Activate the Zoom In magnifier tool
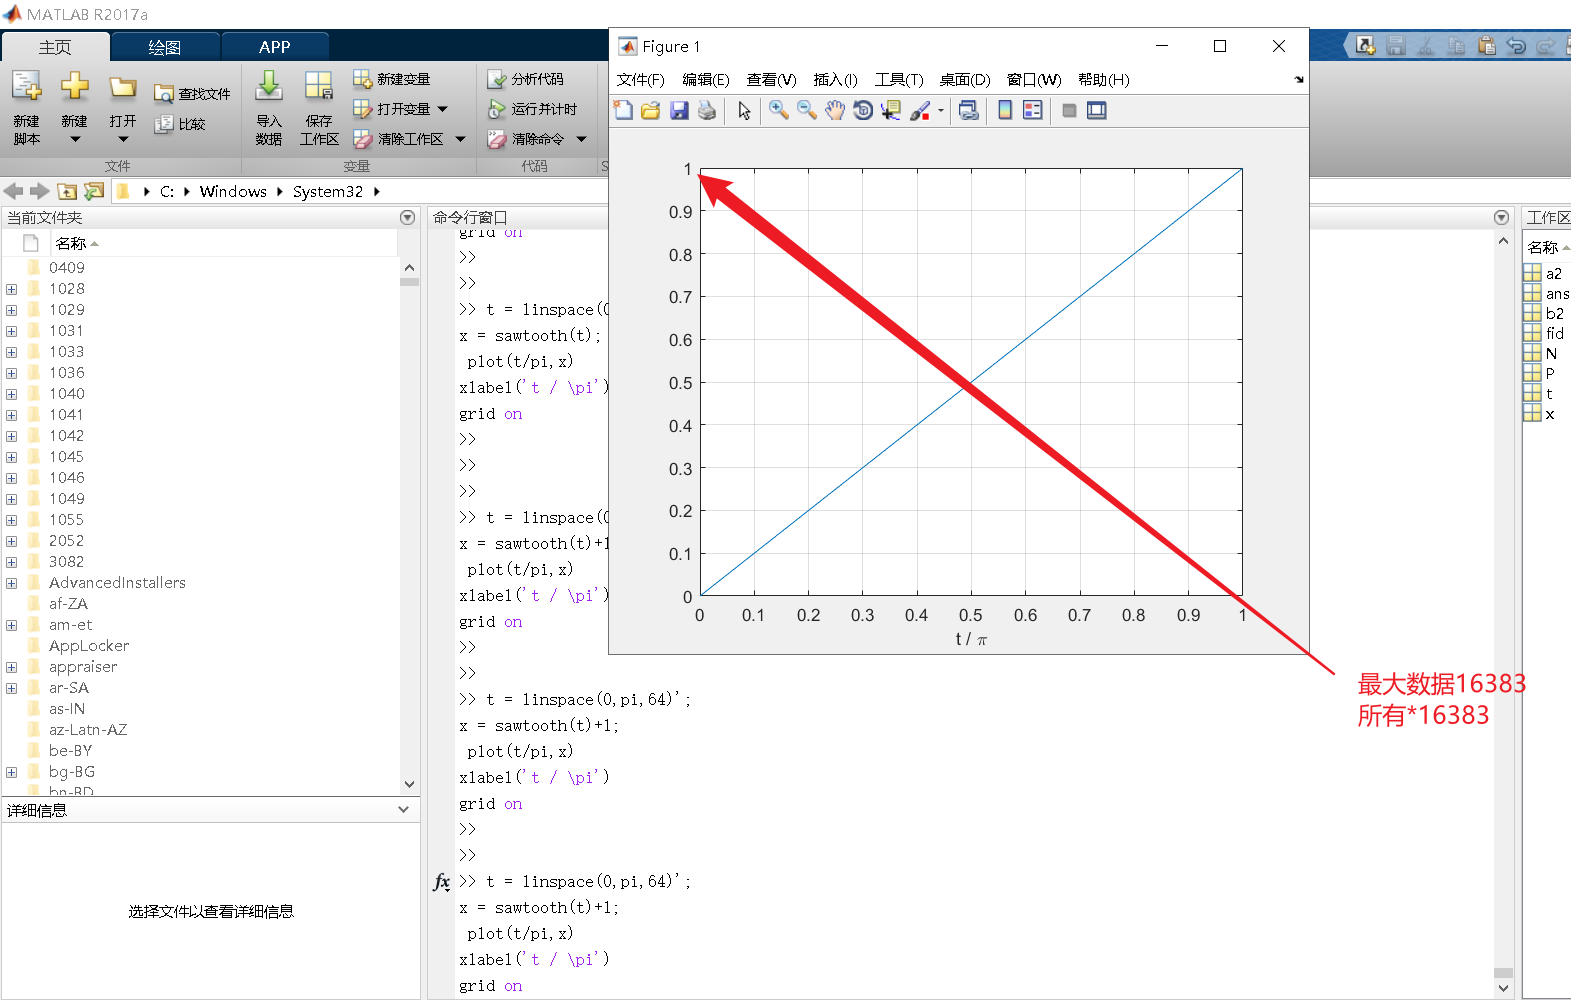This screenshot has height=1000, width=1571. tap(778, 111)
